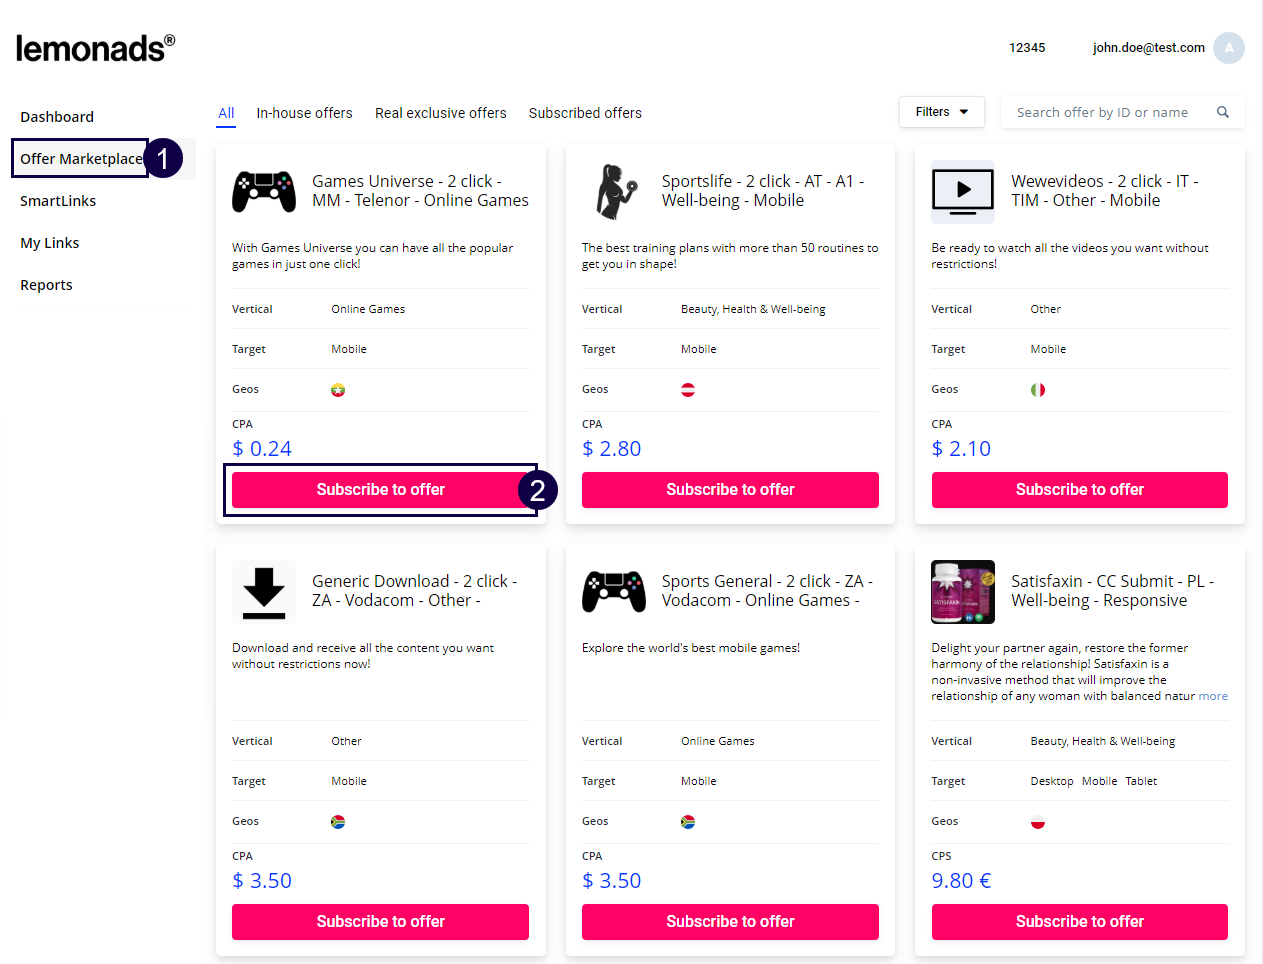Expand the Filters dropdown
This screenshot has width=1263, height=964.
pyautogui.click(x=941, y=112)
